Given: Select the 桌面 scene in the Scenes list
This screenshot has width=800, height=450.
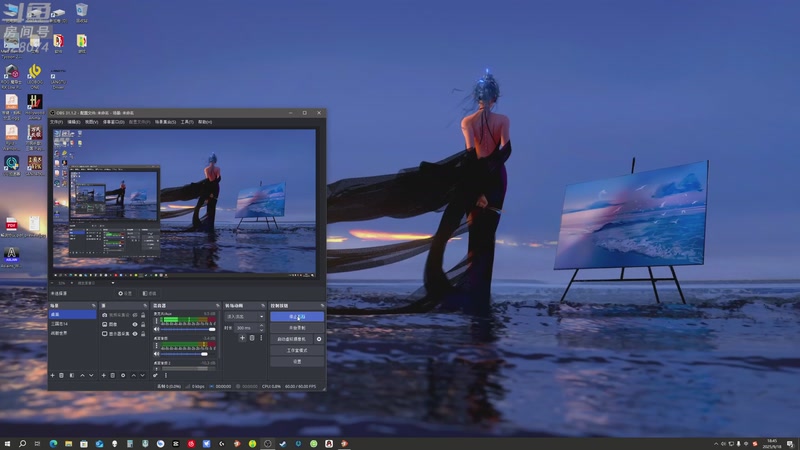Looking at the screenshot, I should (x=72, y=315).
